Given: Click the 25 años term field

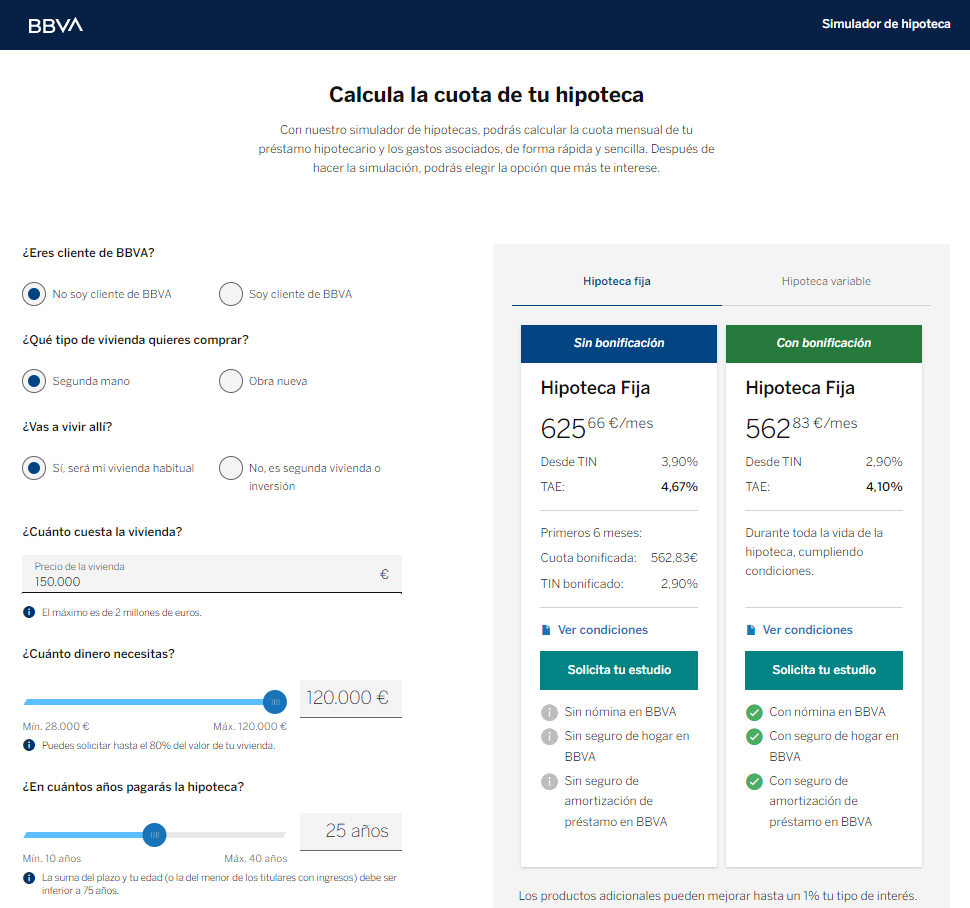Looking at the screenshot, I should coord(351,831).
